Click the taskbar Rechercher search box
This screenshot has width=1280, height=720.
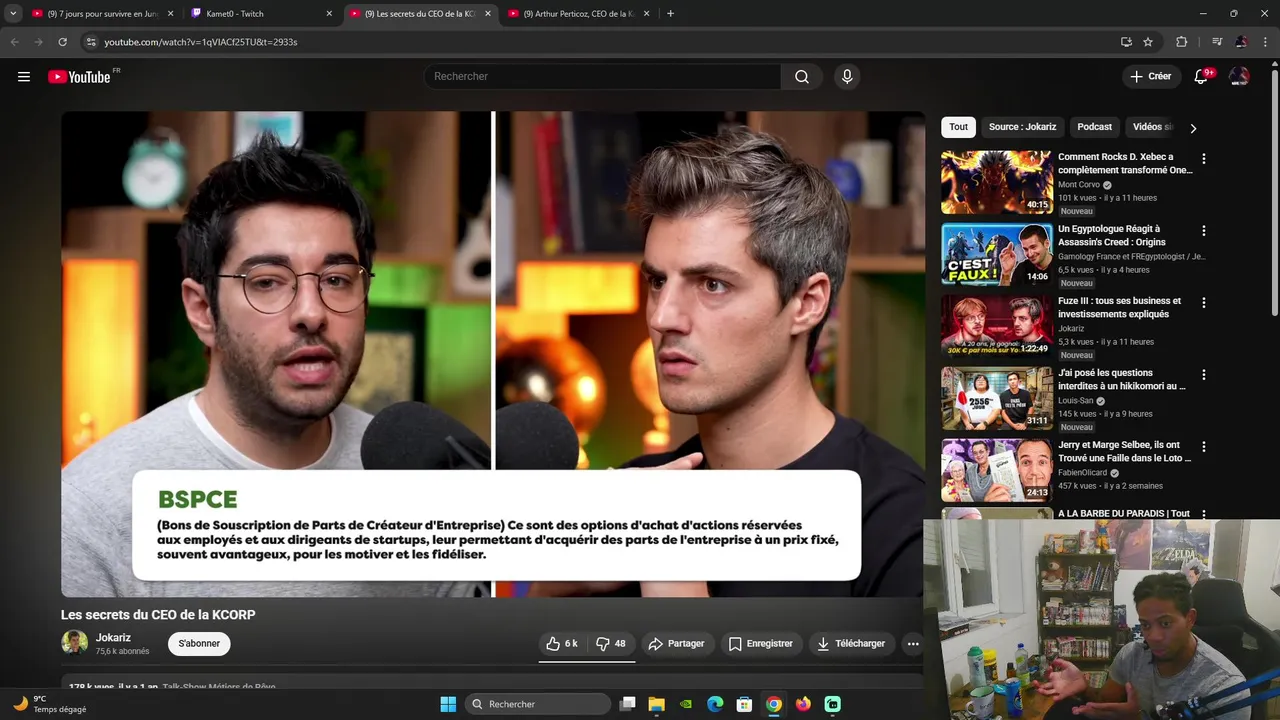(538, 704)
